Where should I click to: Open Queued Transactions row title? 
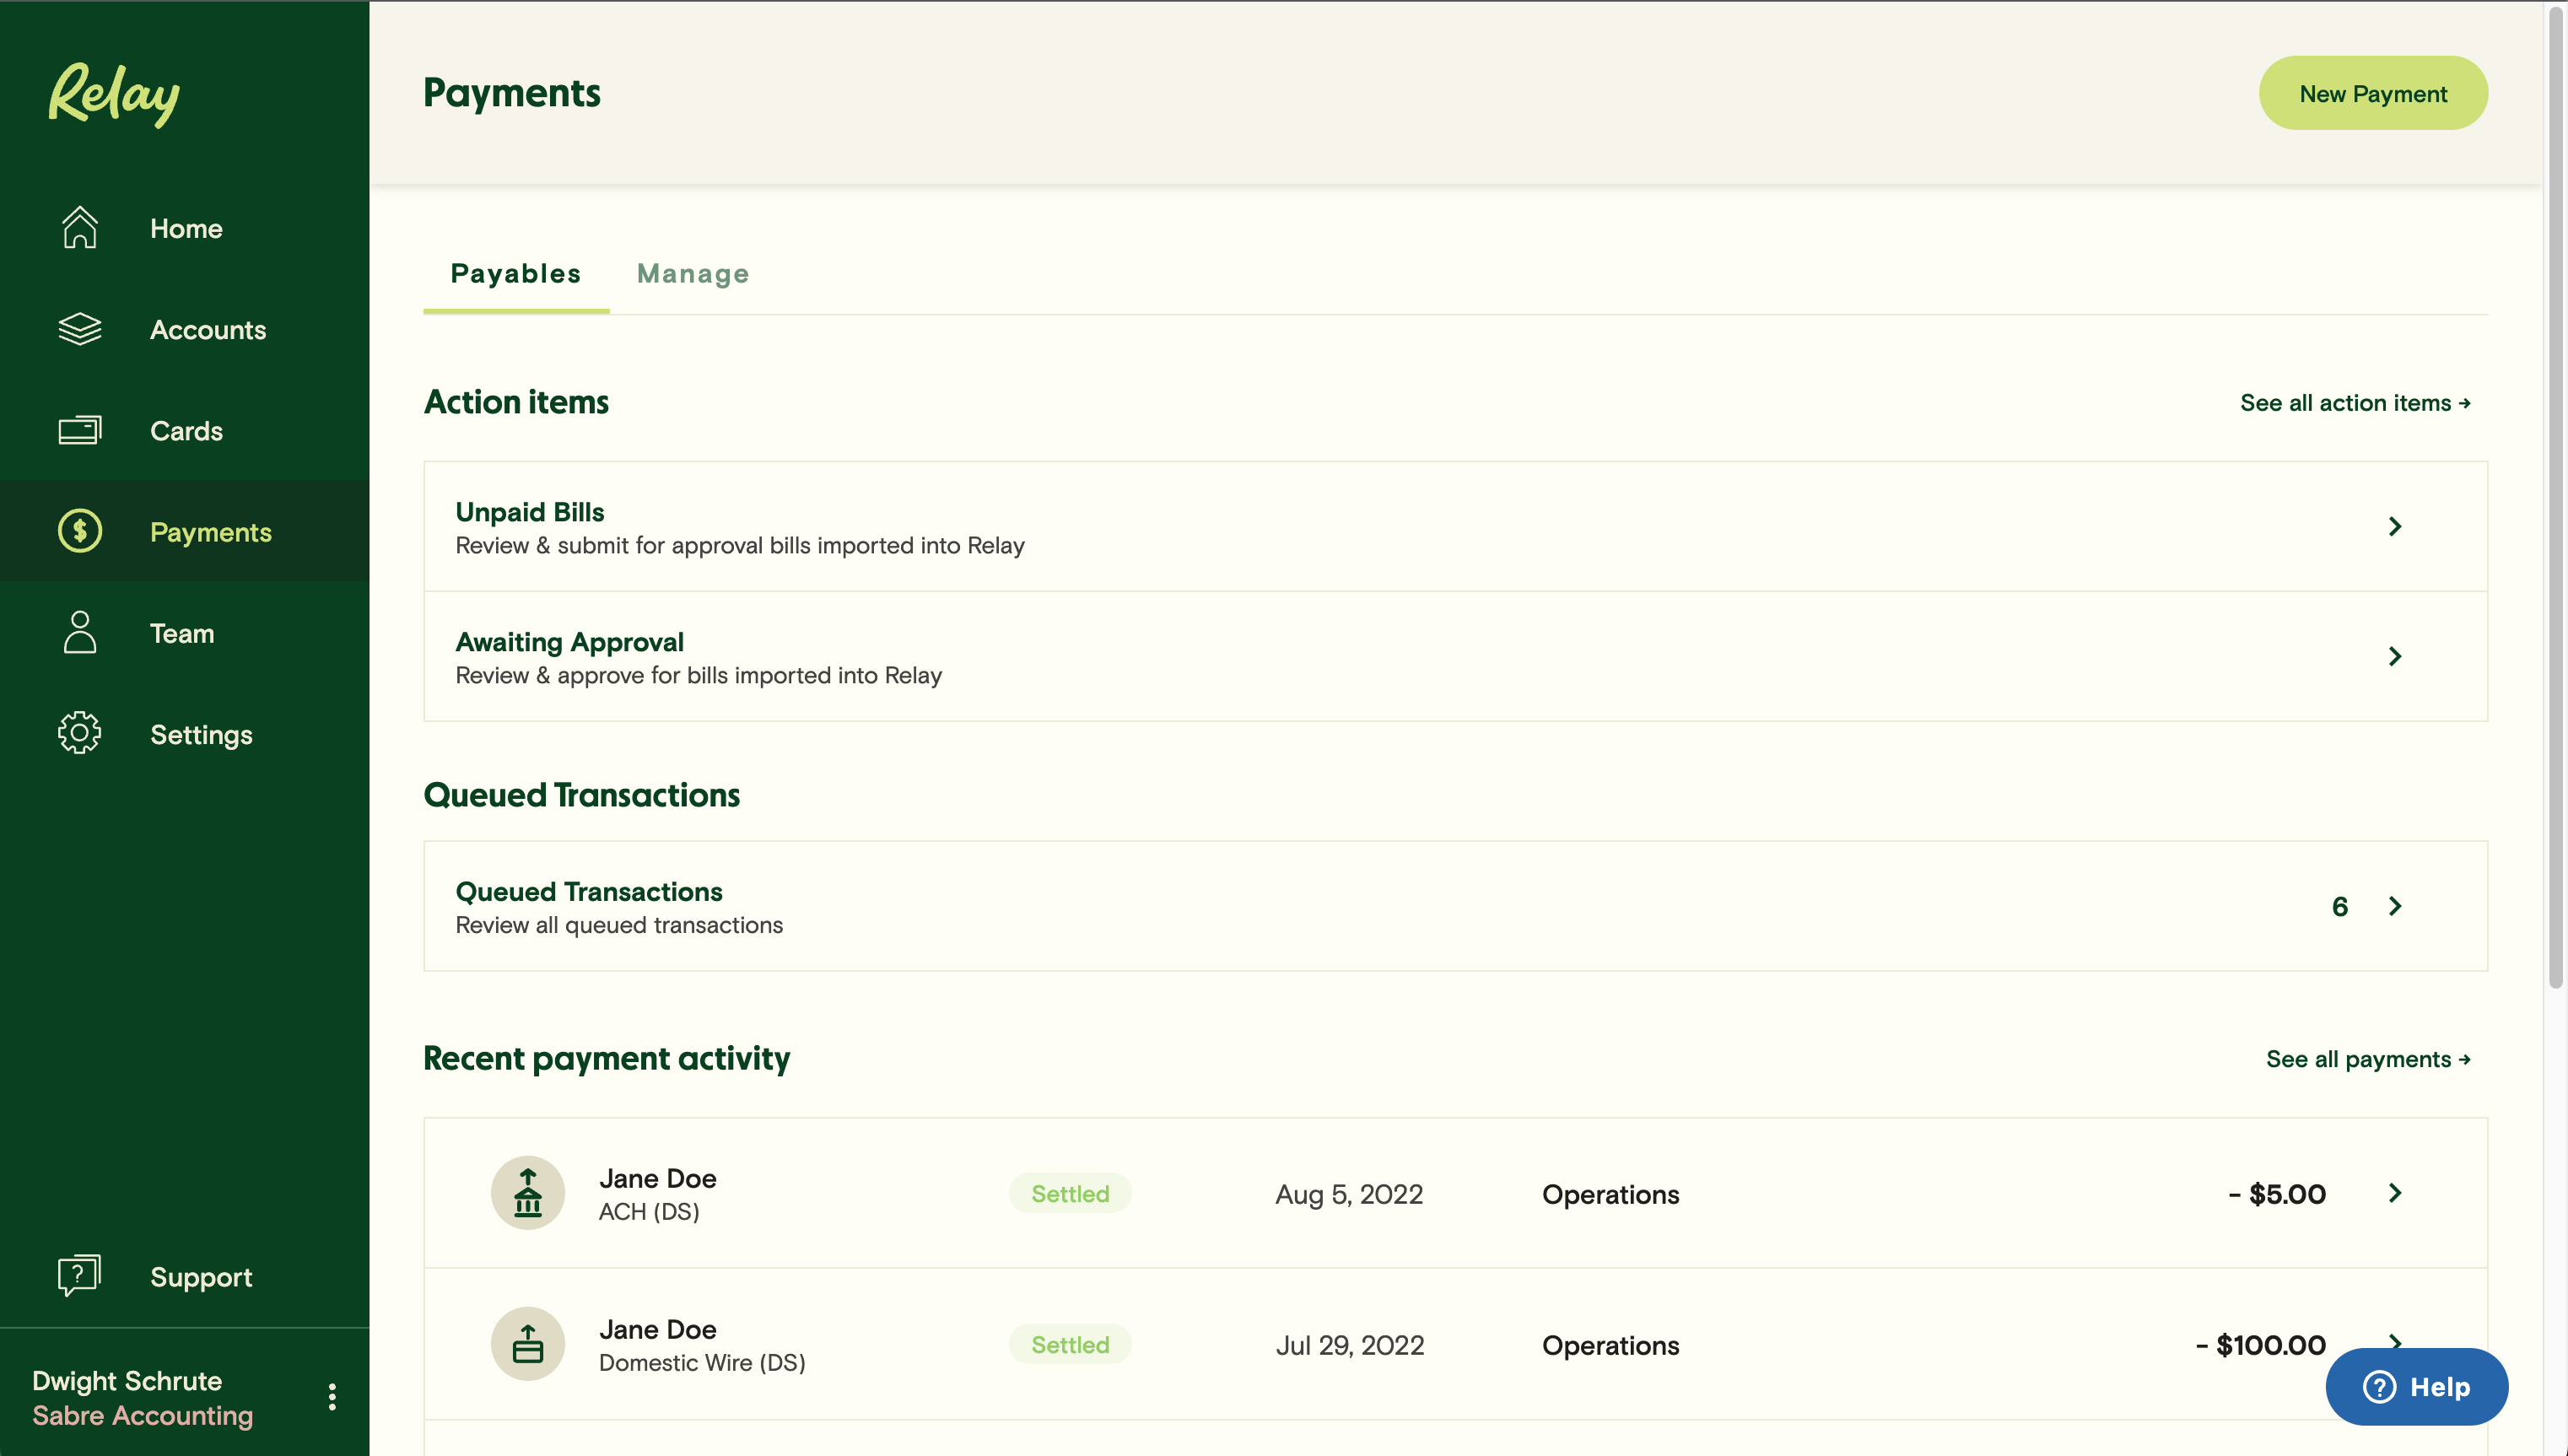pos(589,891)
